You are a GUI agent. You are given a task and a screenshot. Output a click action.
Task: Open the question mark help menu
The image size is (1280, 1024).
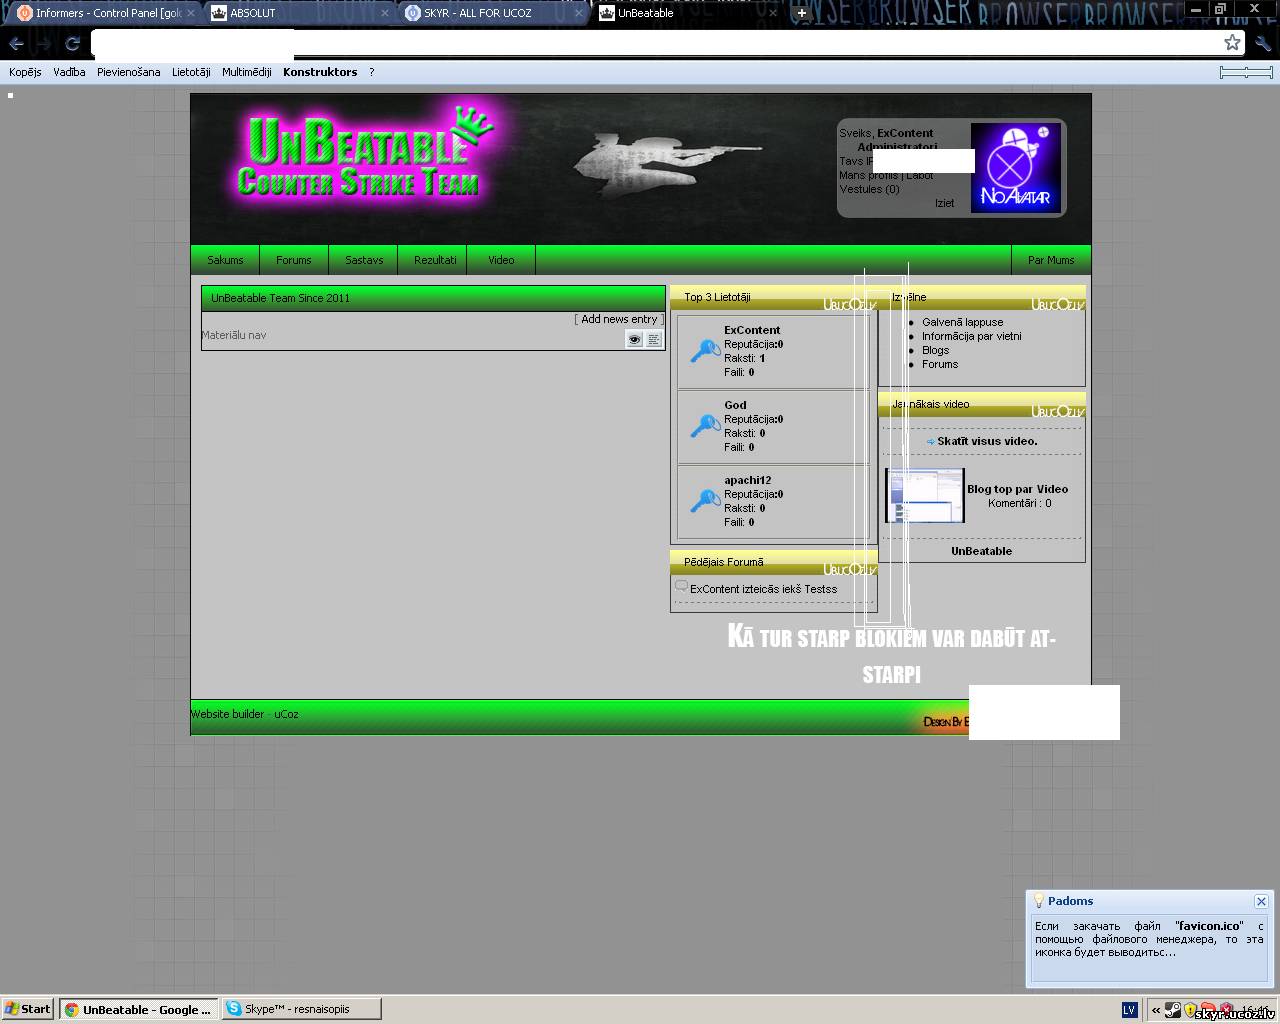pos(372,72)
